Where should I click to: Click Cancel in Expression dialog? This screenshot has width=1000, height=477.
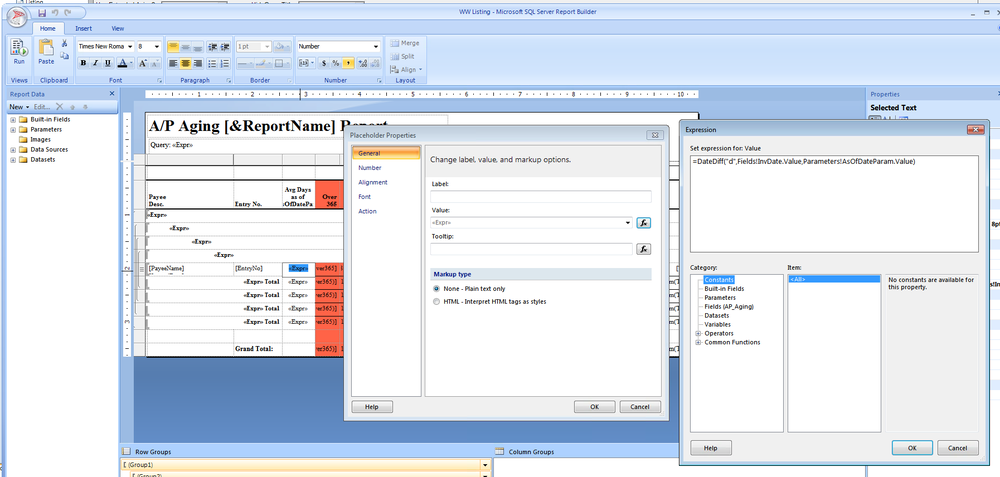(x=957, y=448)
